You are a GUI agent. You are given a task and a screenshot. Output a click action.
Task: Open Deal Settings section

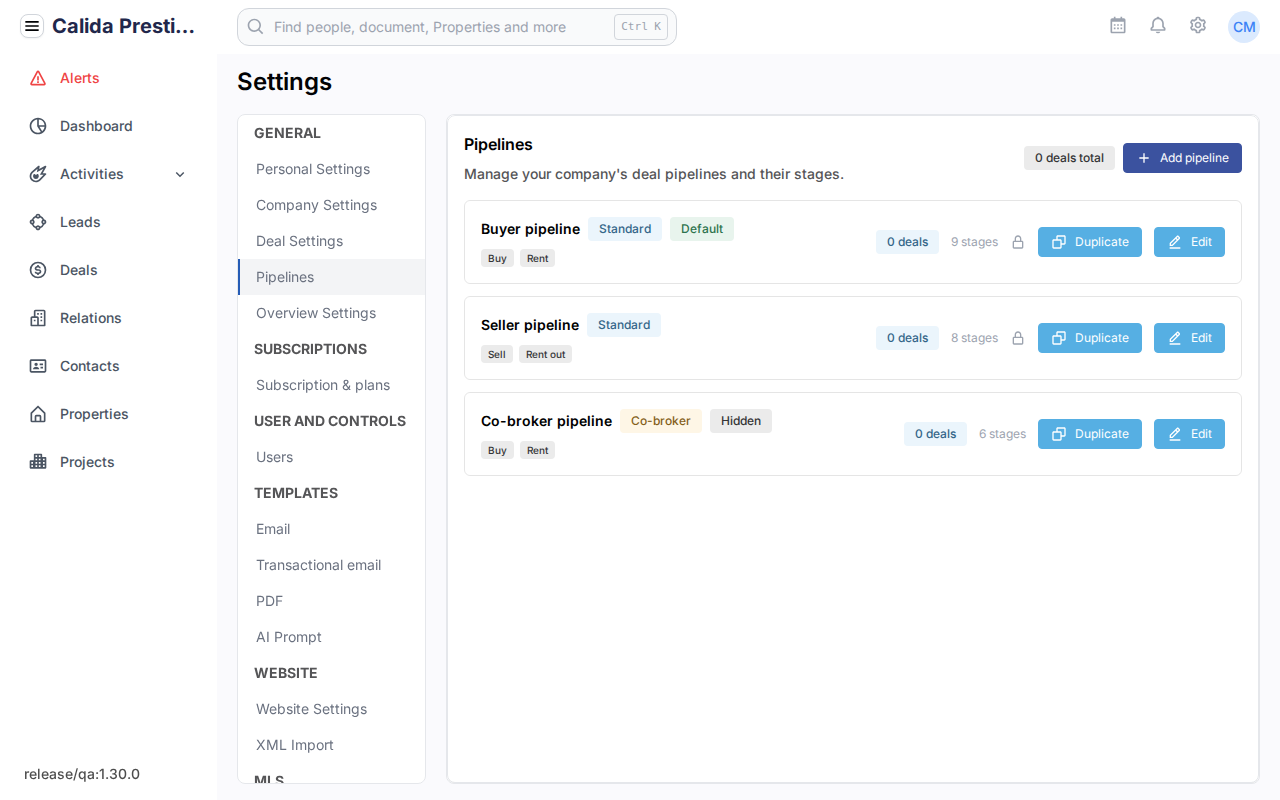(x=332, y=241)
